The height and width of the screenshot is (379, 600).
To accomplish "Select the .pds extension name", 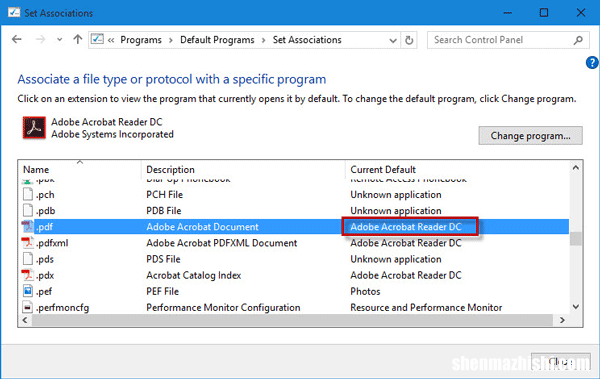I will [45, 259].
